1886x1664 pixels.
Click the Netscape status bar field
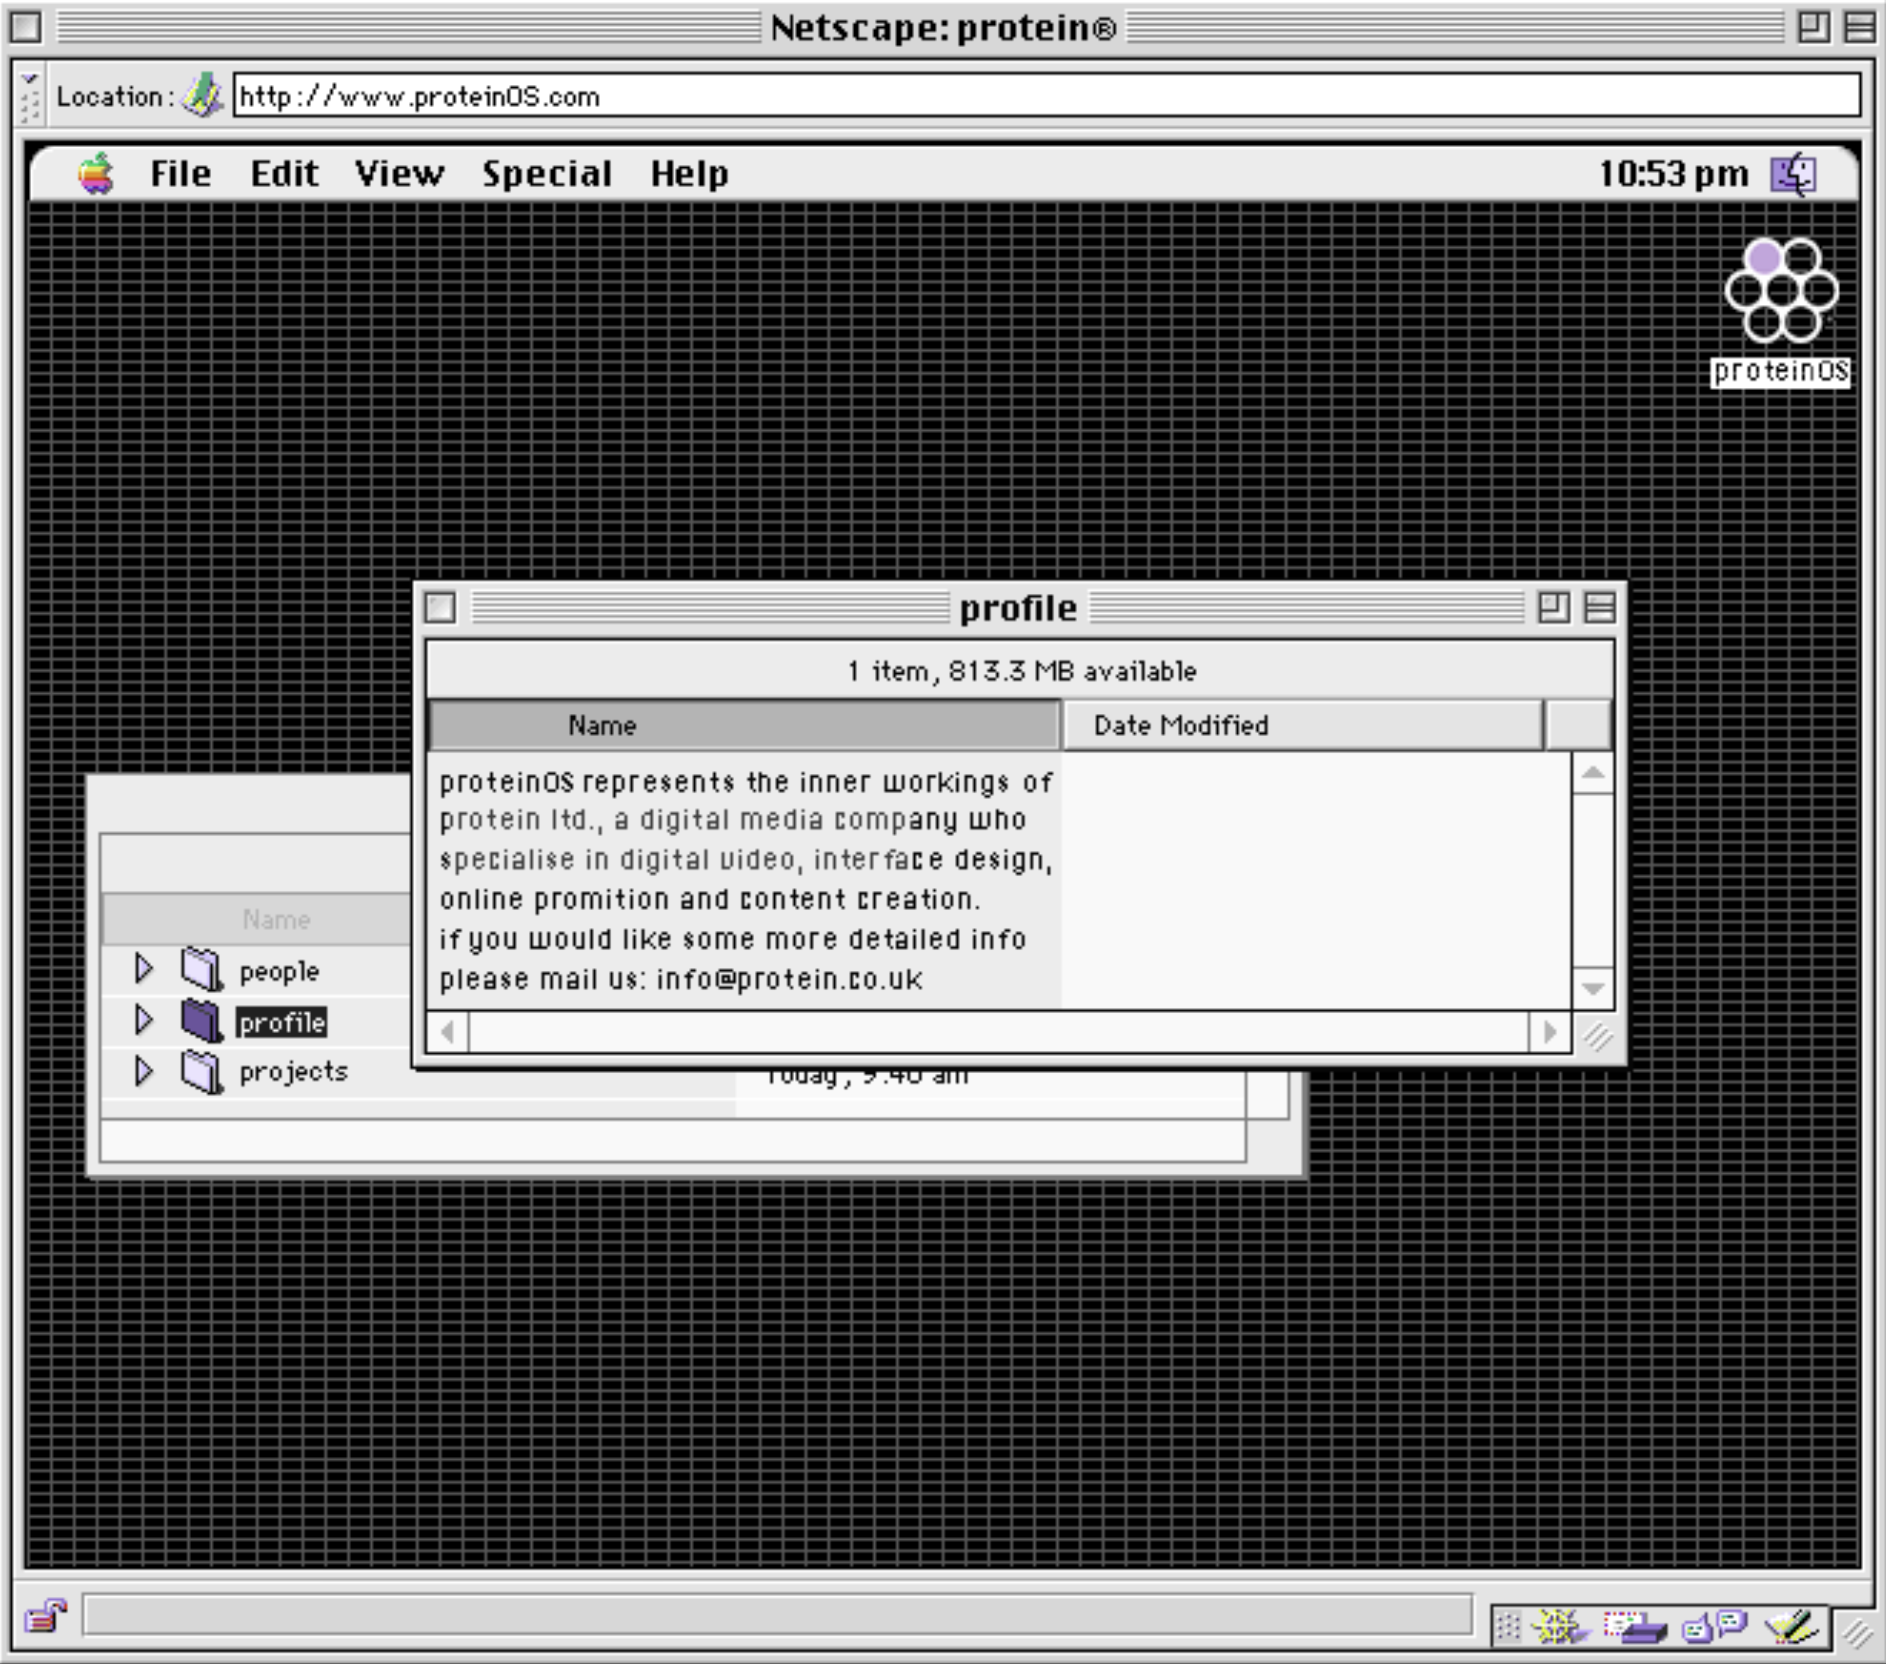[x=777, y=1615]
